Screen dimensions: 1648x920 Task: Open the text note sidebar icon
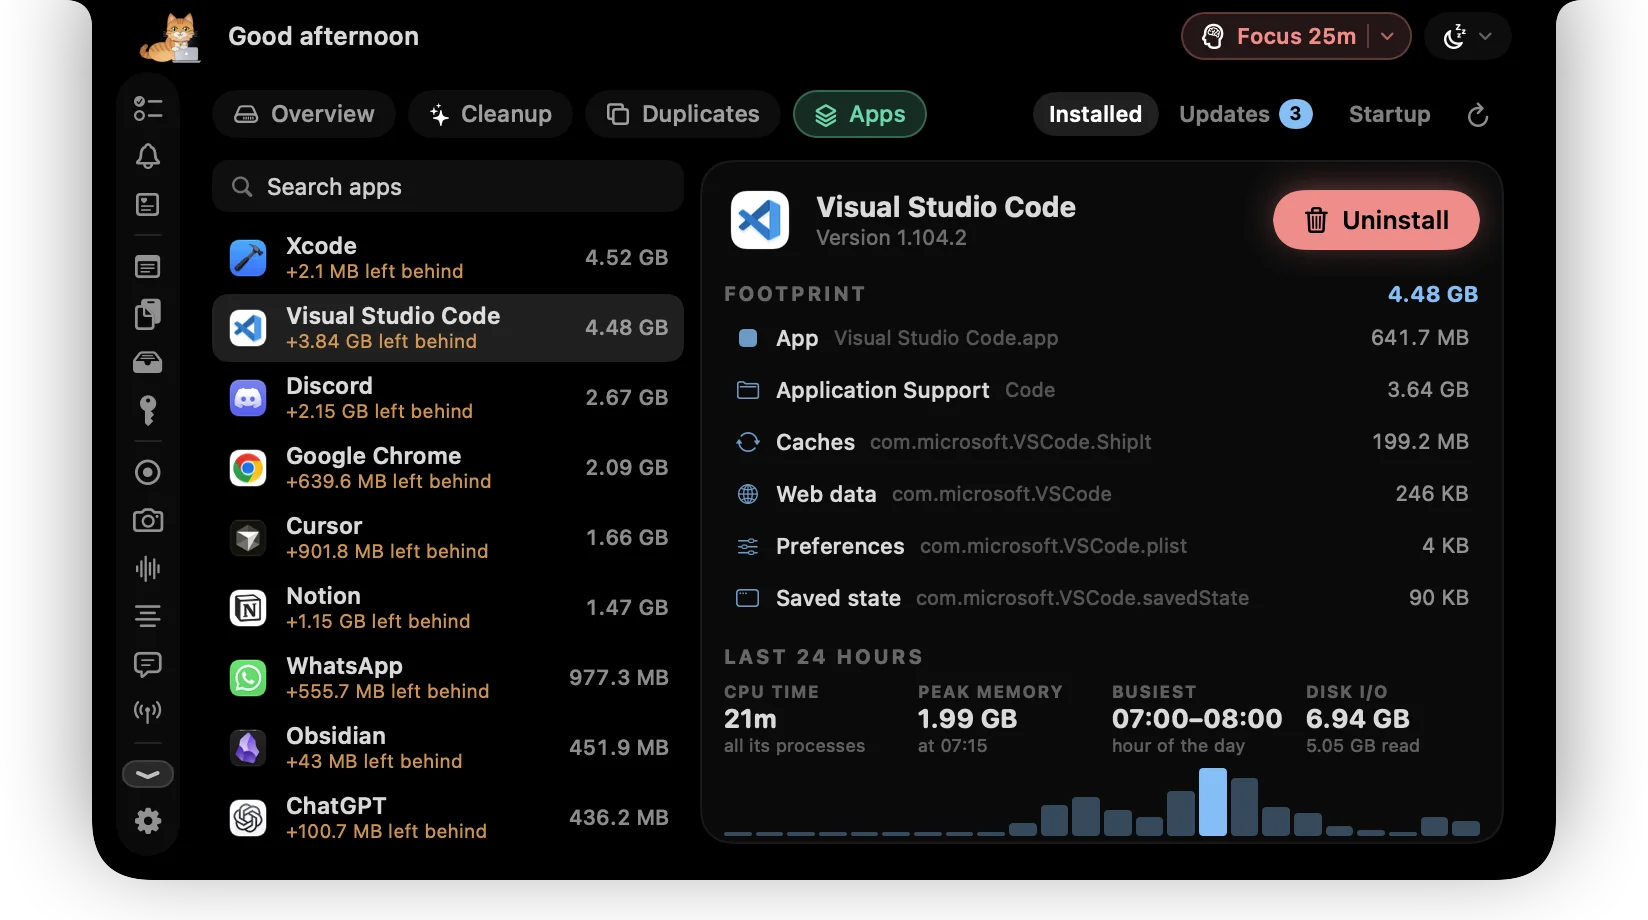click(148, 267)
